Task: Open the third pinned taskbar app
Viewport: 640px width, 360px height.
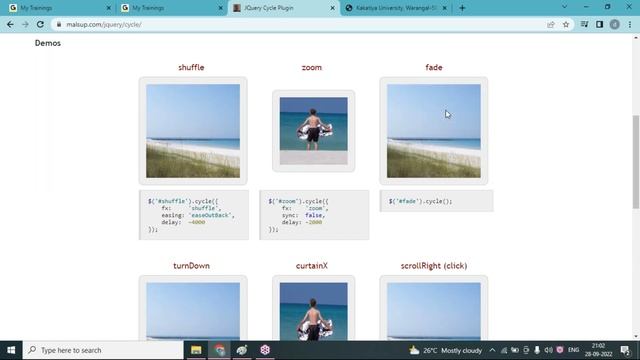Action: click(242, 350)
